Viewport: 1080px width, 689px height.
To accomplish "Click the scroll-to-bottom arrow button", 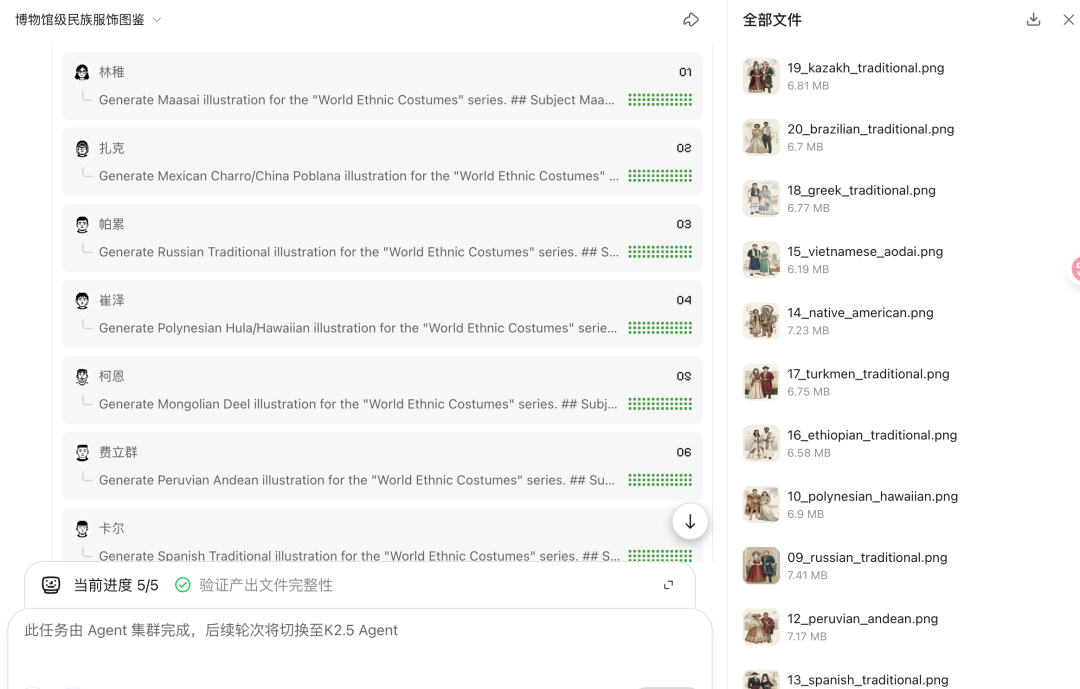I will (690, 522).
